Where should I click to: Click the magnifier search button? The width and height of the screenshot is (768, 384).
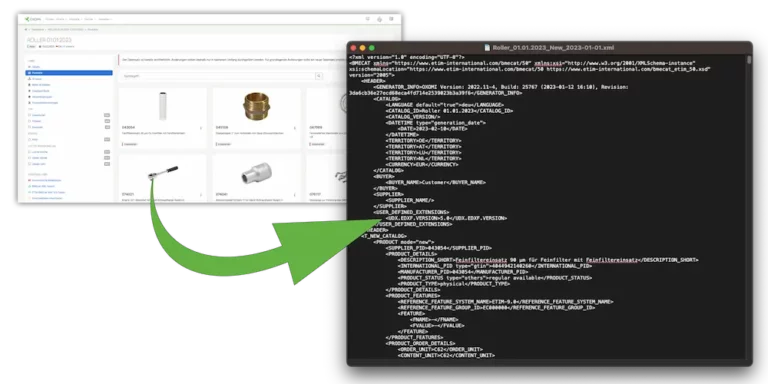[319, 76]
